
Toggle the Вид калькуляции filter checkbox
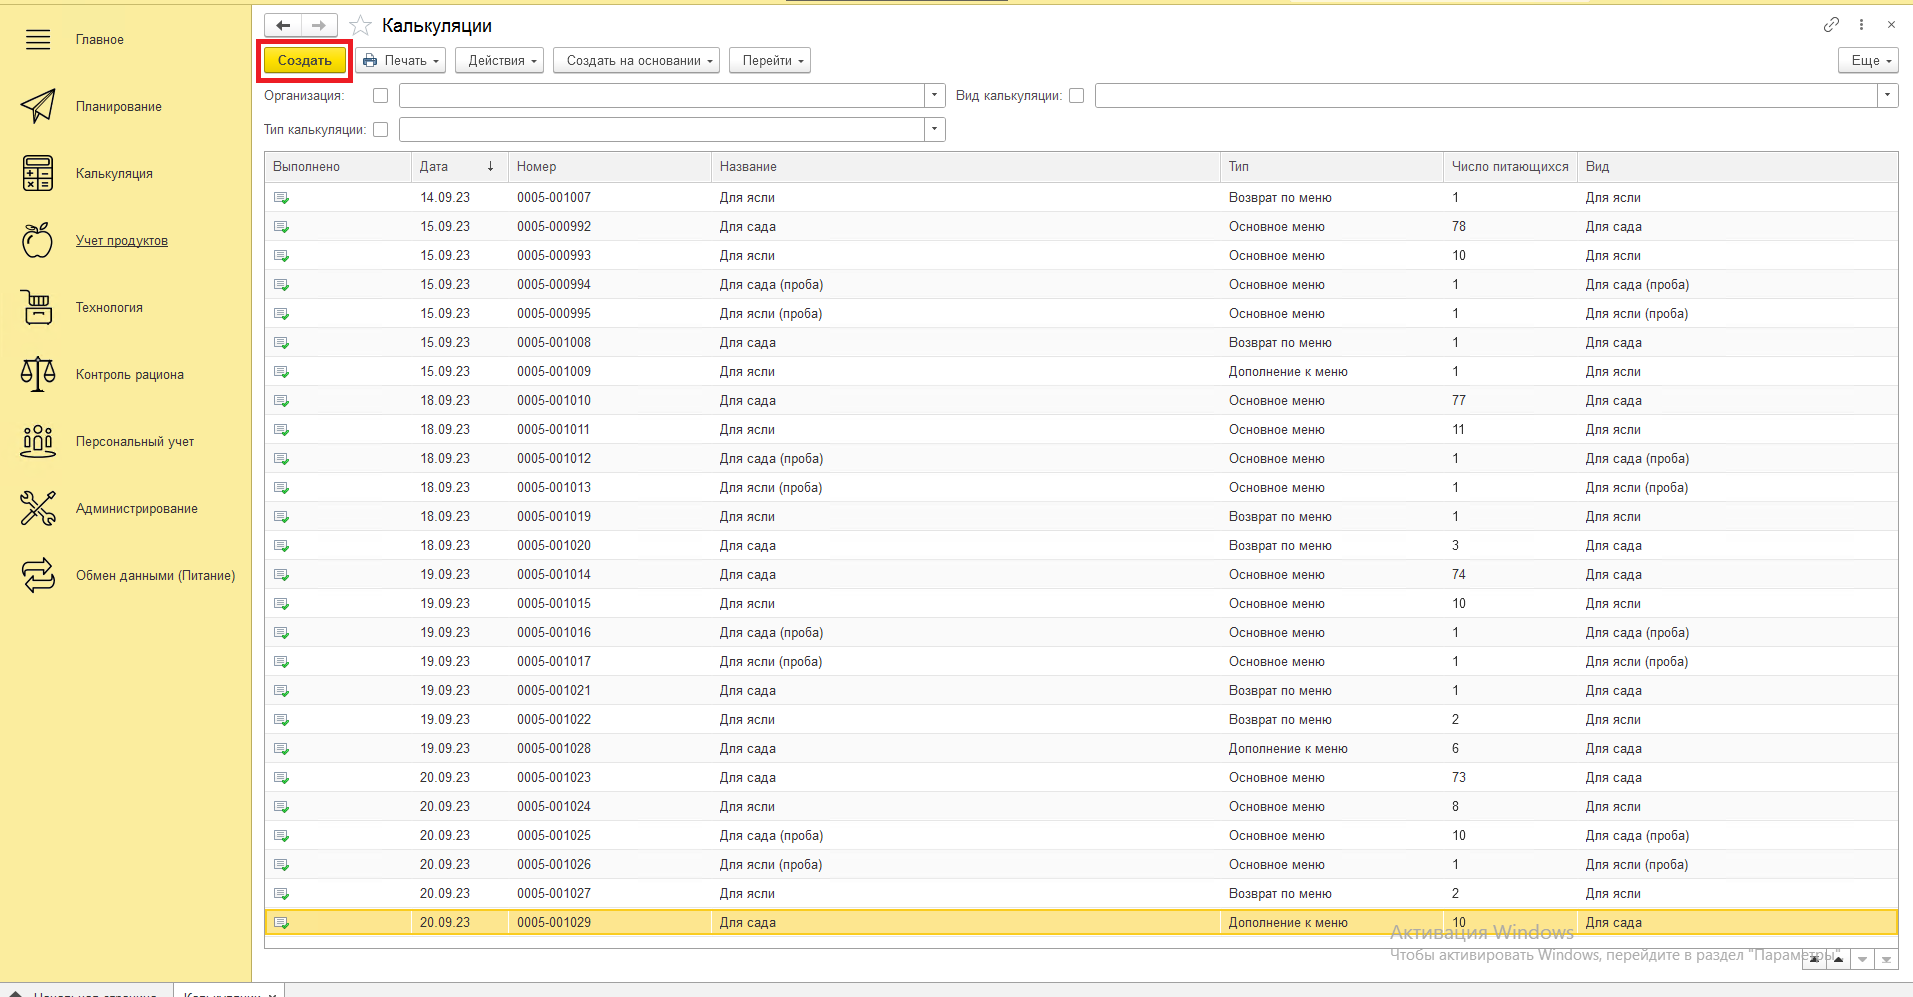[x=1076, y=96]
